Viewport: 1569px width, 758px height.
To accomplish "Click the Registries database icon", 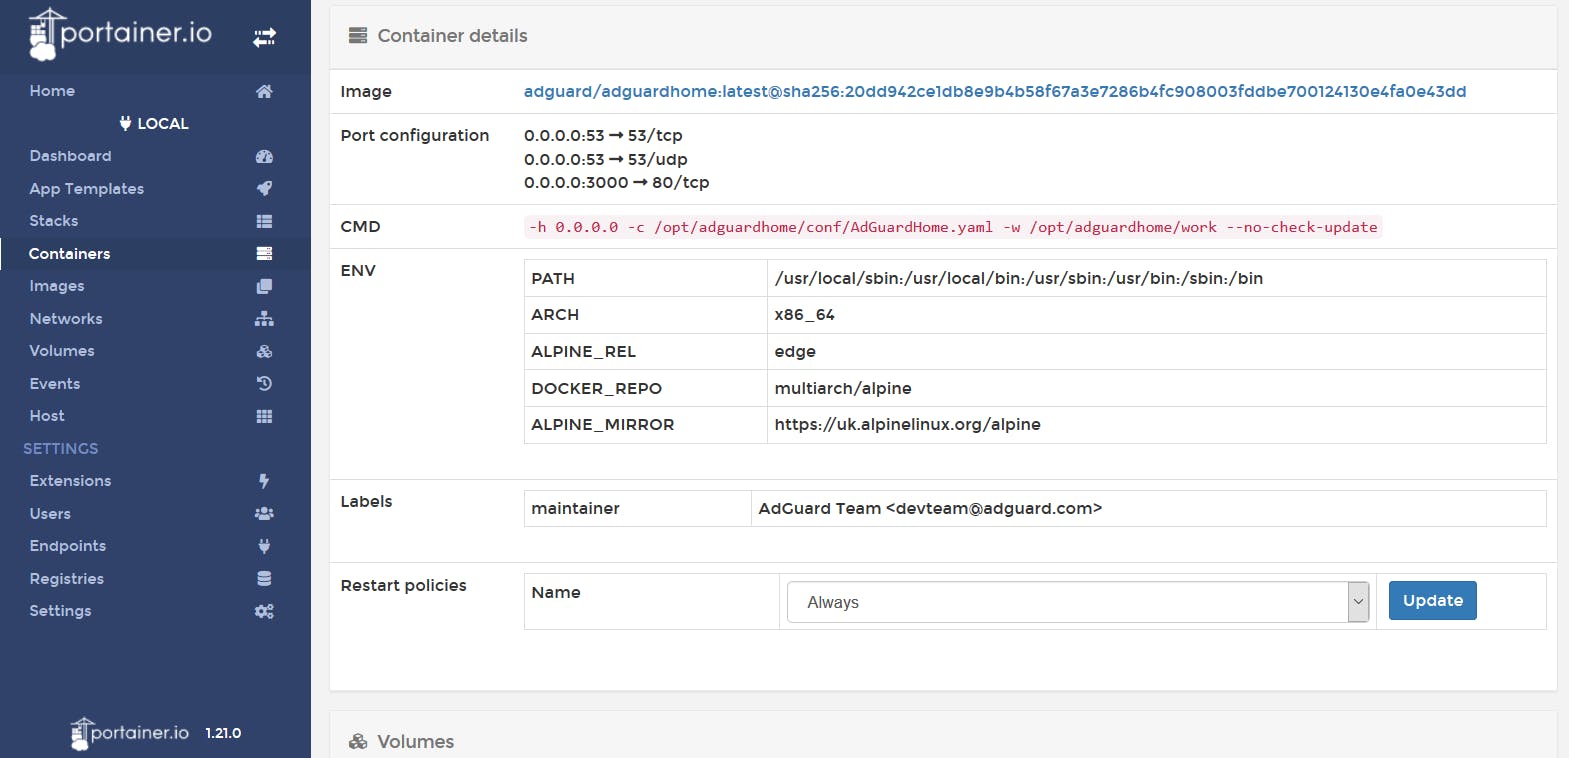I will [x=264, y=579].
